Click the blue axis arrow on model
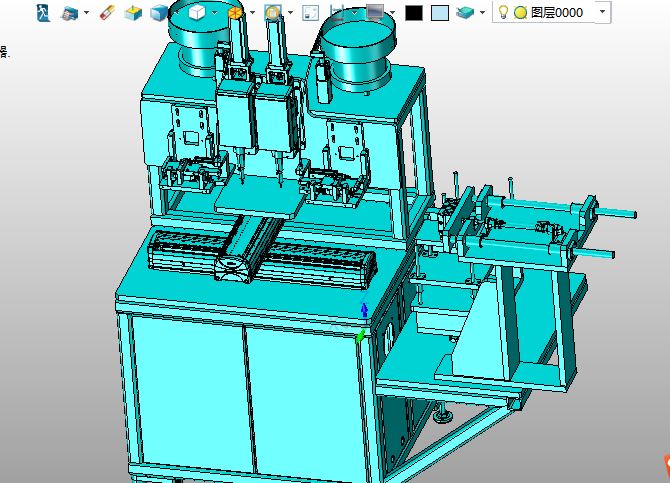The width and height of the screenshot is (670, 483). 364,310
